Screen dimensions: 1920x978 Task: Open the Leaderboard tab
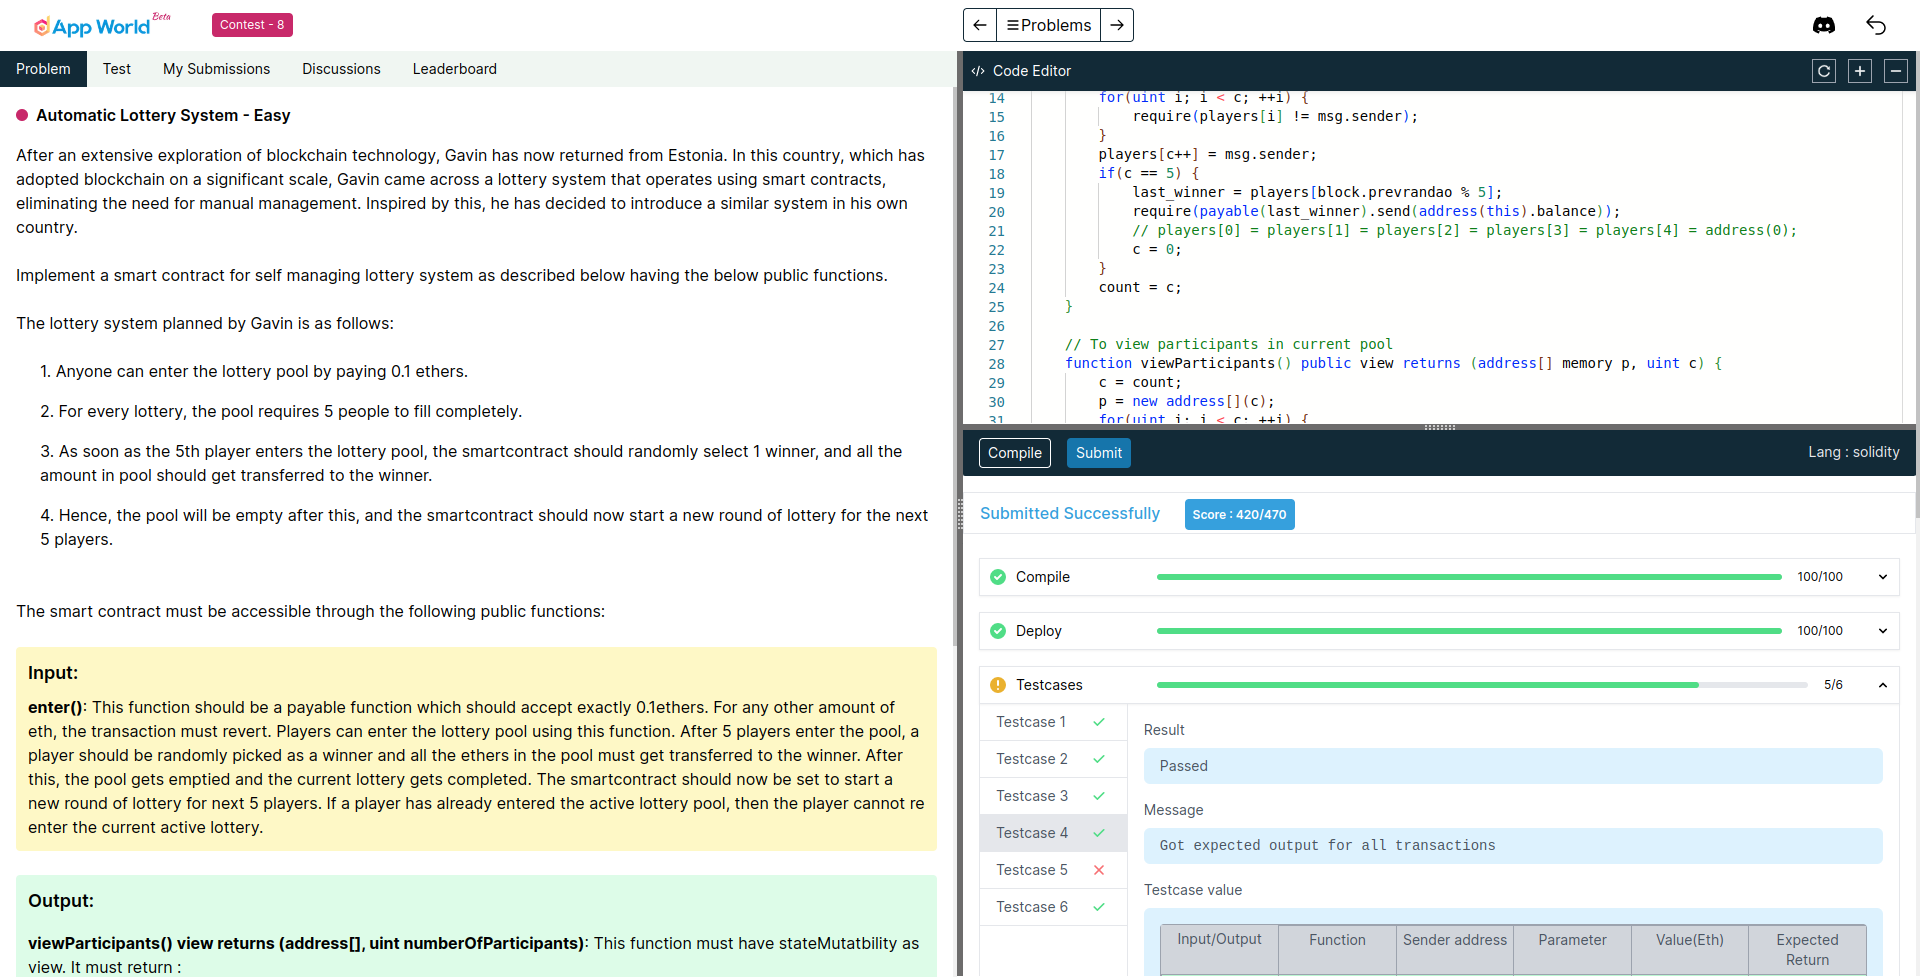click(454, 69)
